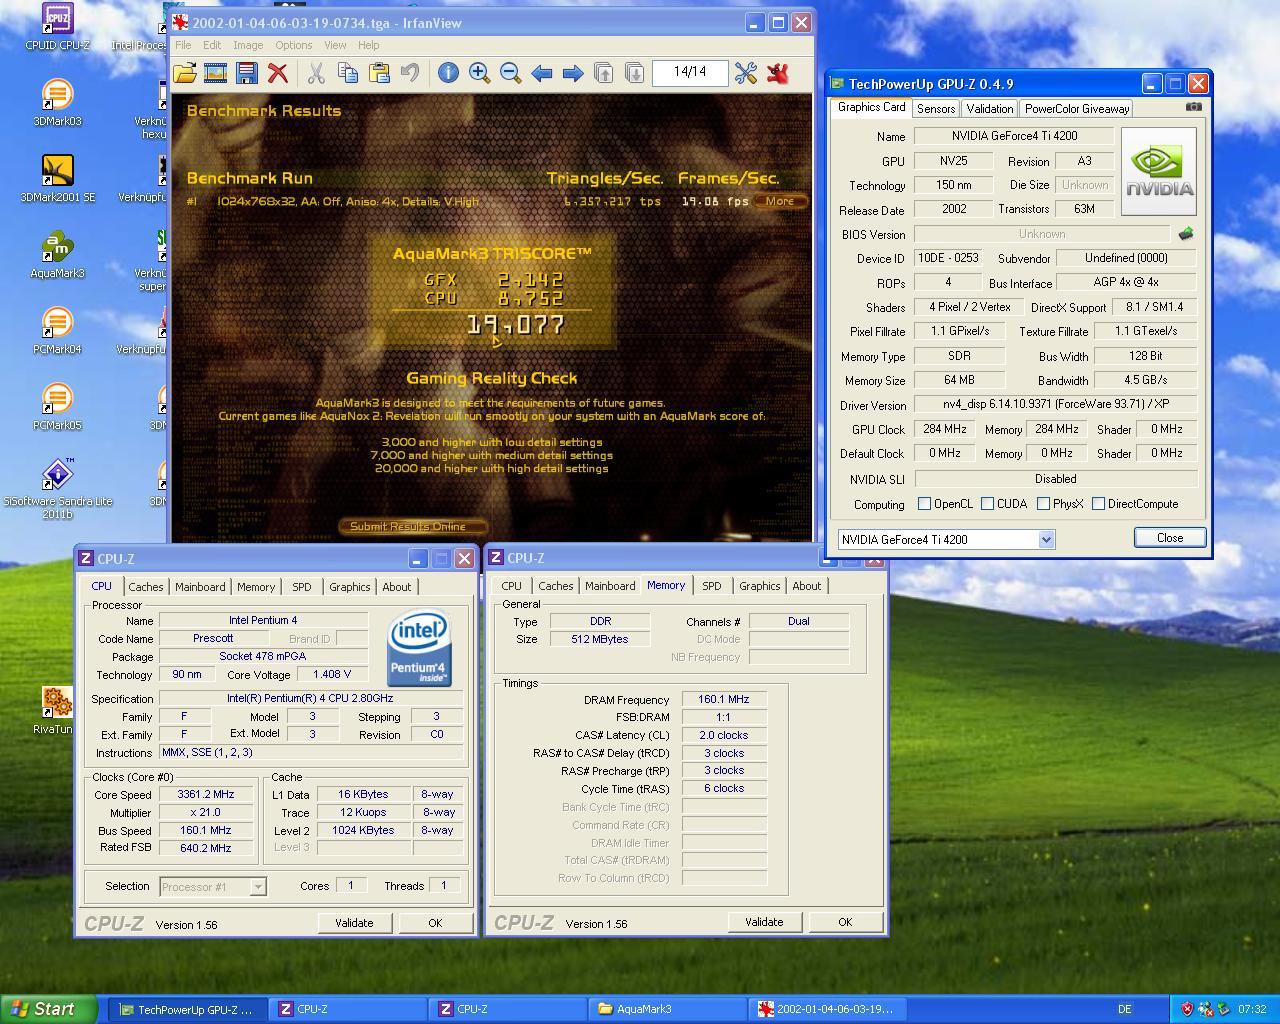Open the CPUID CPU-Z desktop shortcut
This screenshot has width=1280, height=1024.
tap(57, 27)
